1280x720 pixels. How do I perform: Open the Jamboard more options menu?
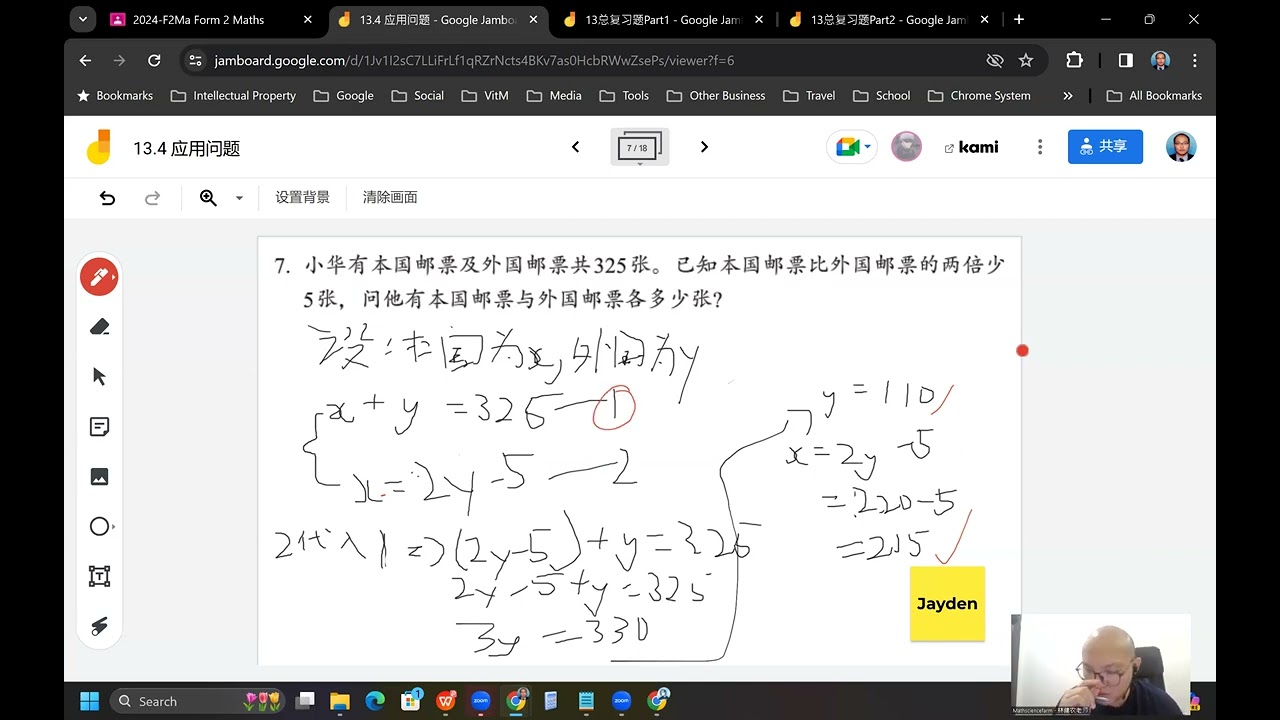[x=1040, y=147]
